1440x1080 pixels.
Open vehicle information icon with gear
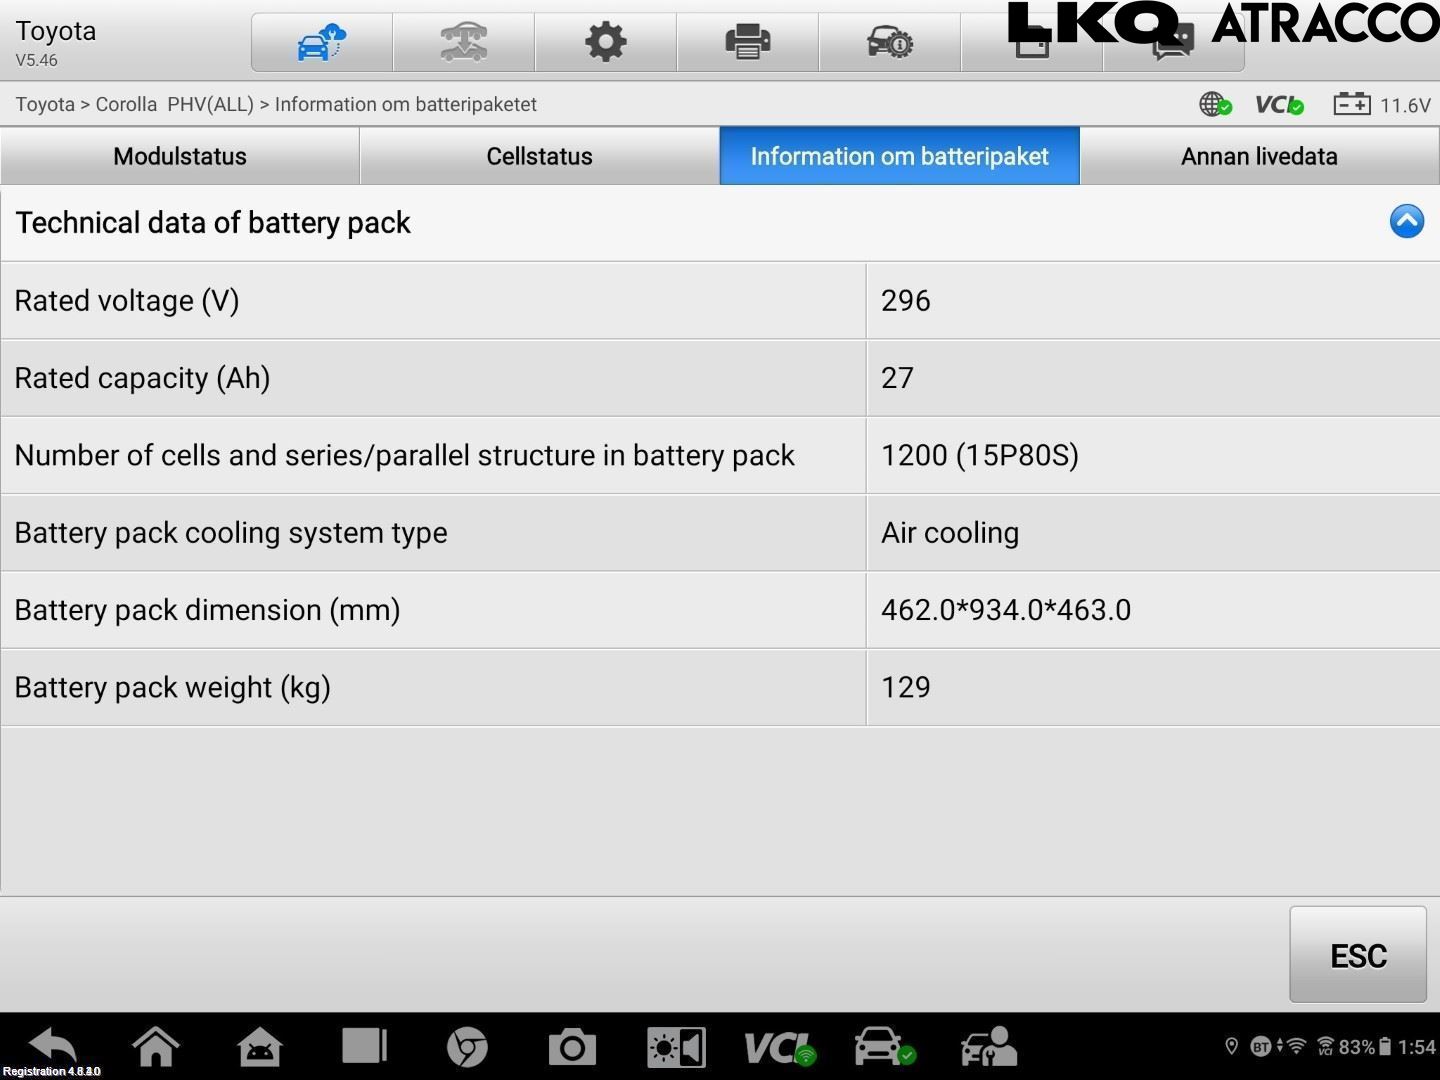pos(889,43)
